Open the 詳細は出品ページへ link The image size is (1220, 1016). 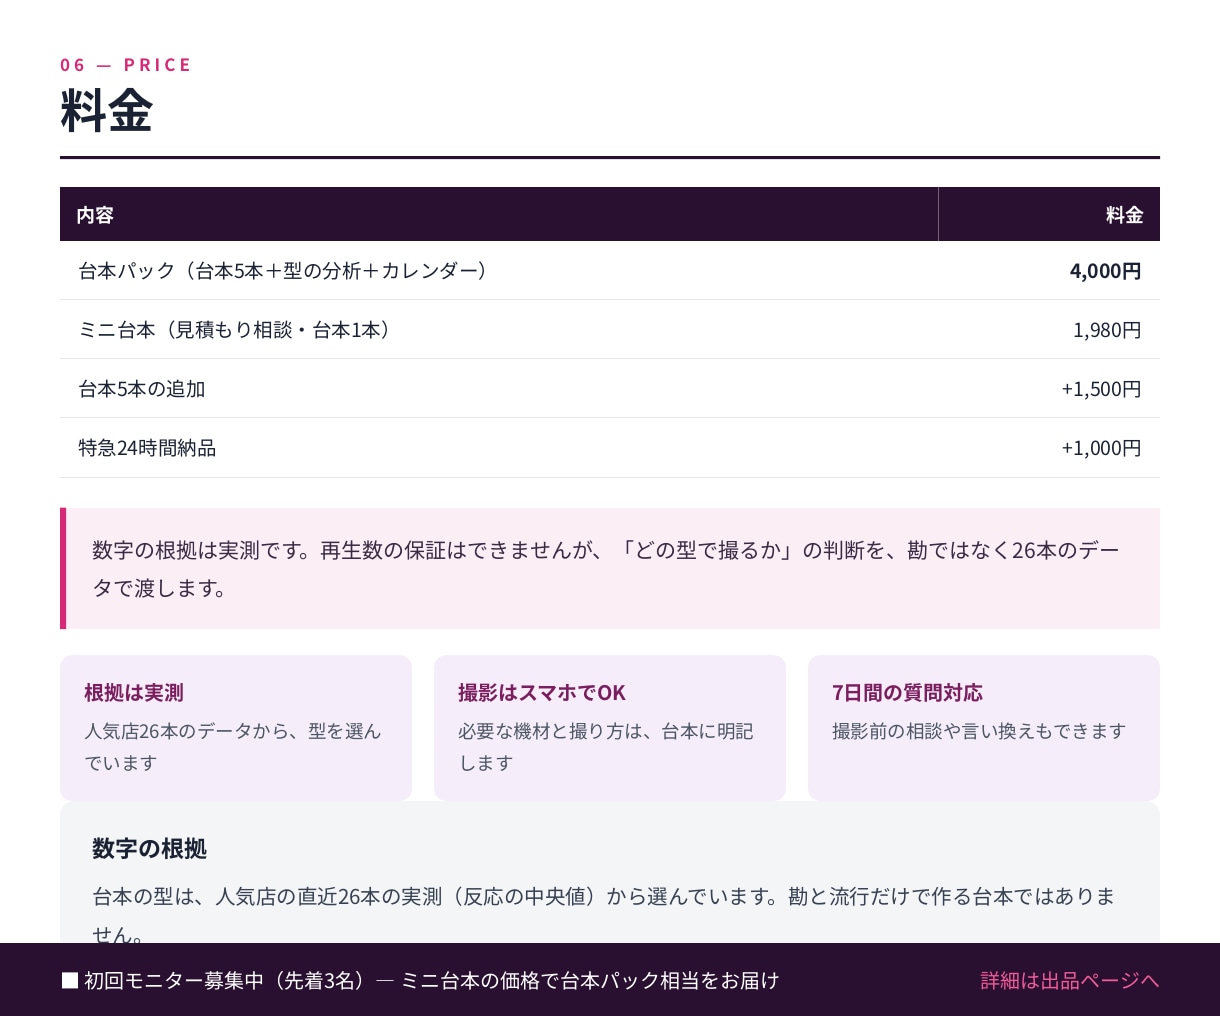coord(1070,980)
